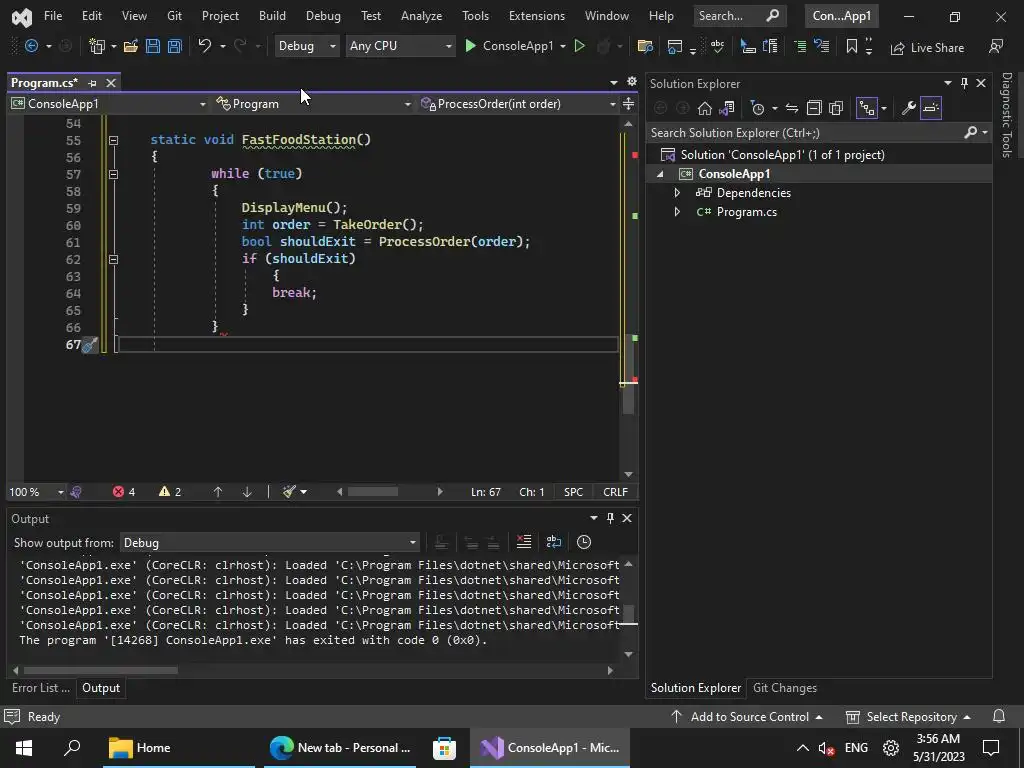Click the Search Solution Explorer input field
Viewport: 1024px width, 768px height.
coord(808,133)
